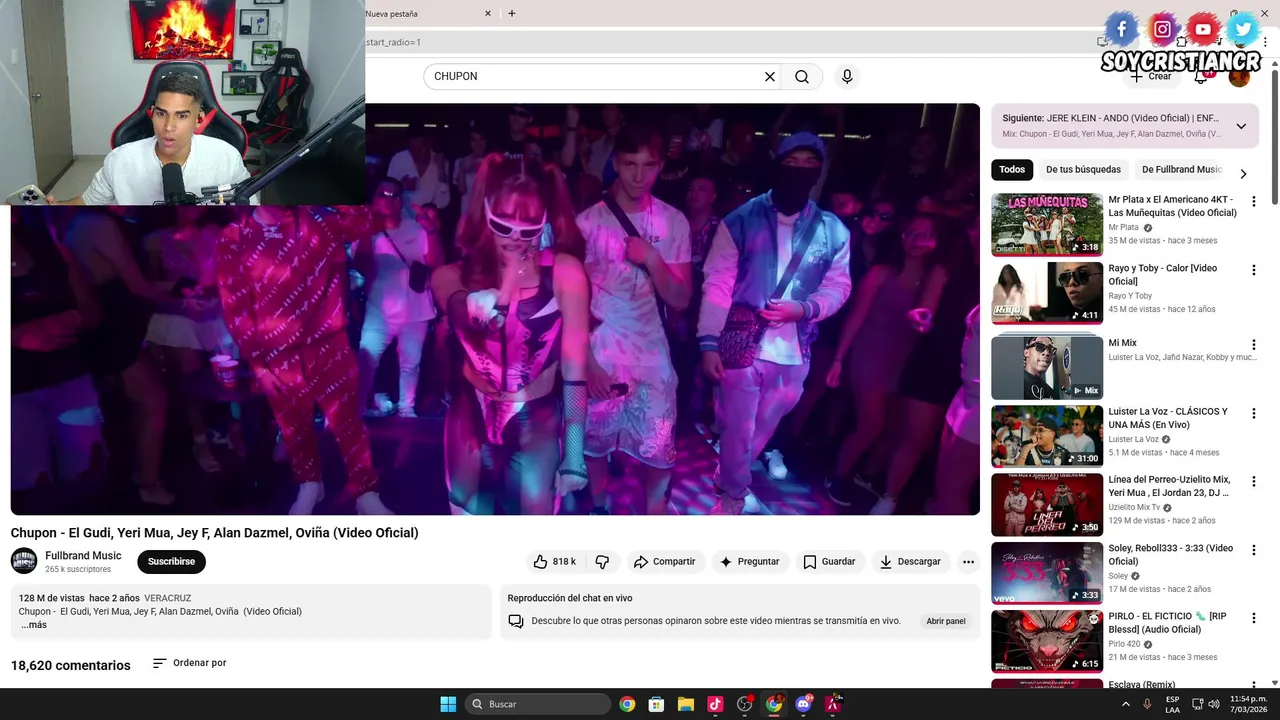The width and height of the screenshot is (1280, 720).
Task: Open Compartir share dialog
Action: [665, 562]
